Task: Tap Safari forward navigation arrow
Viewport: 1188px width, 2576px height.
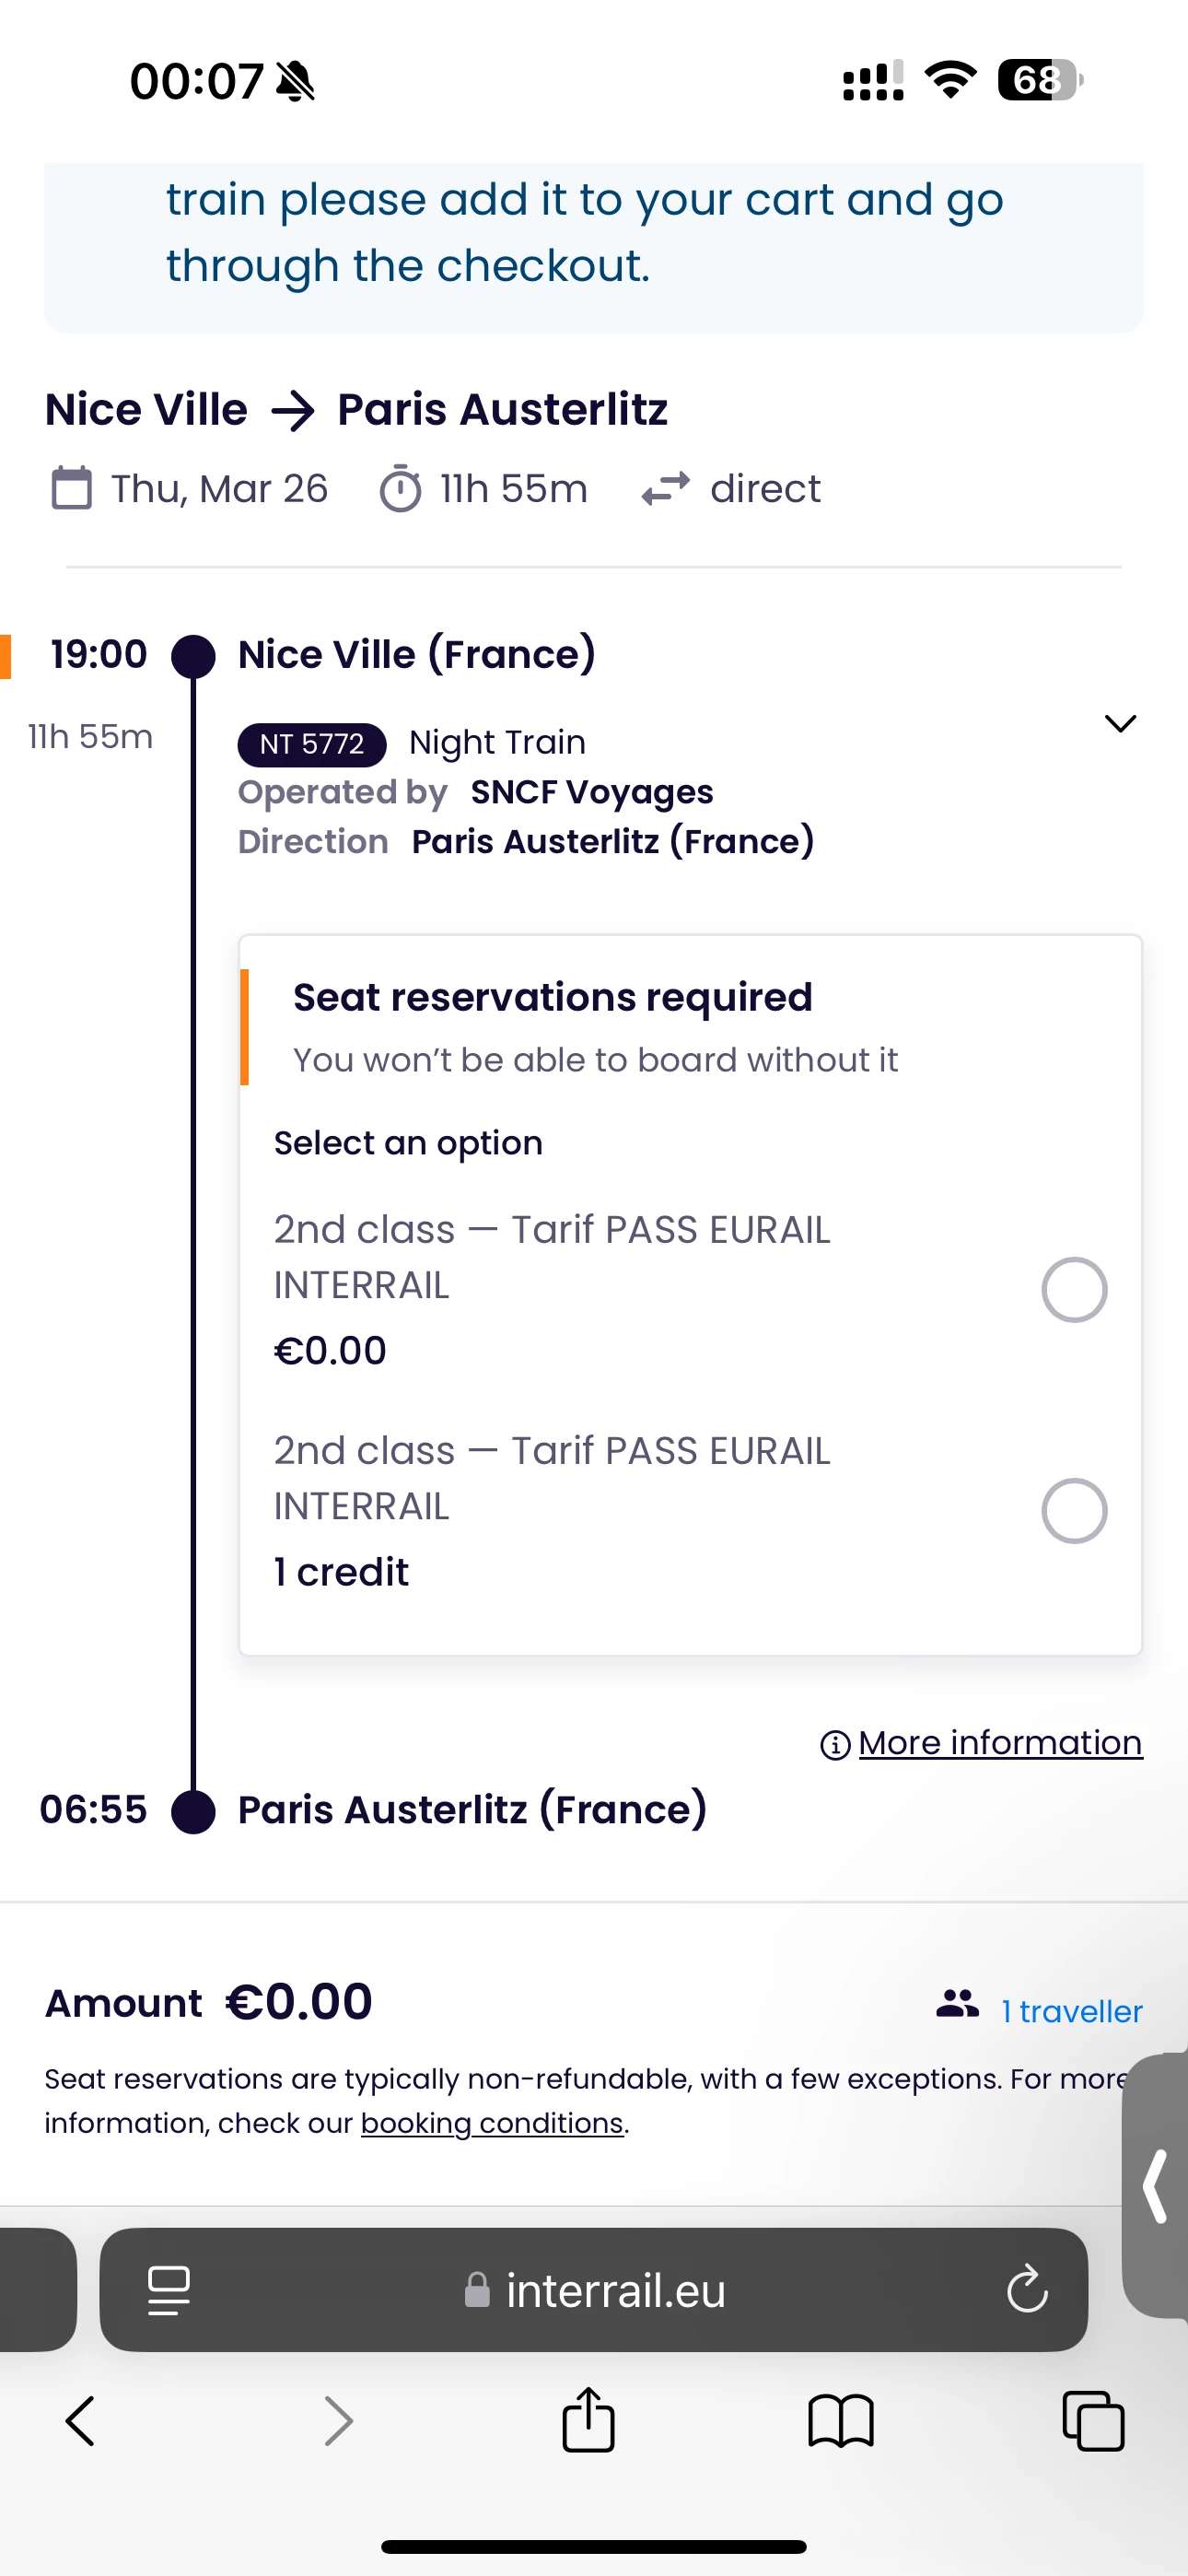Action: pyautogui.click(x=339, y=2421)
